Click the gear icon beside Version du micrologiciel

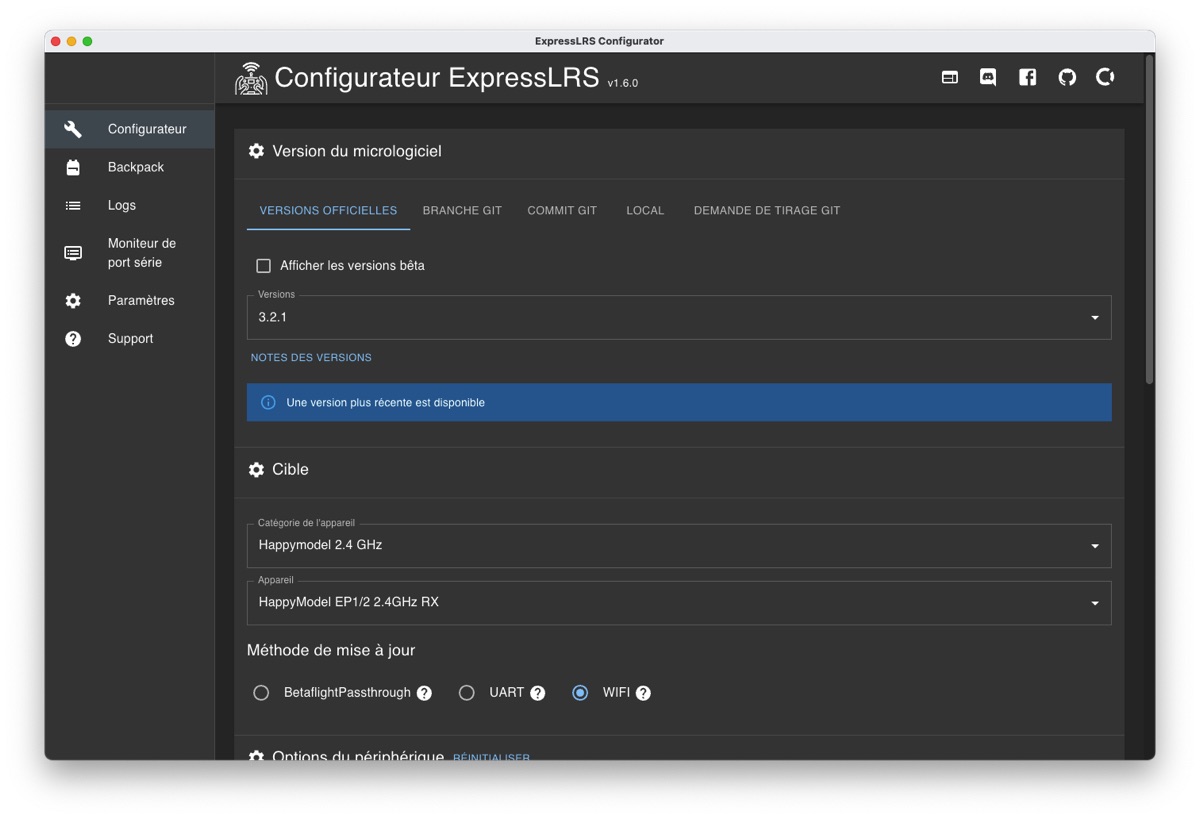(256, 151)
